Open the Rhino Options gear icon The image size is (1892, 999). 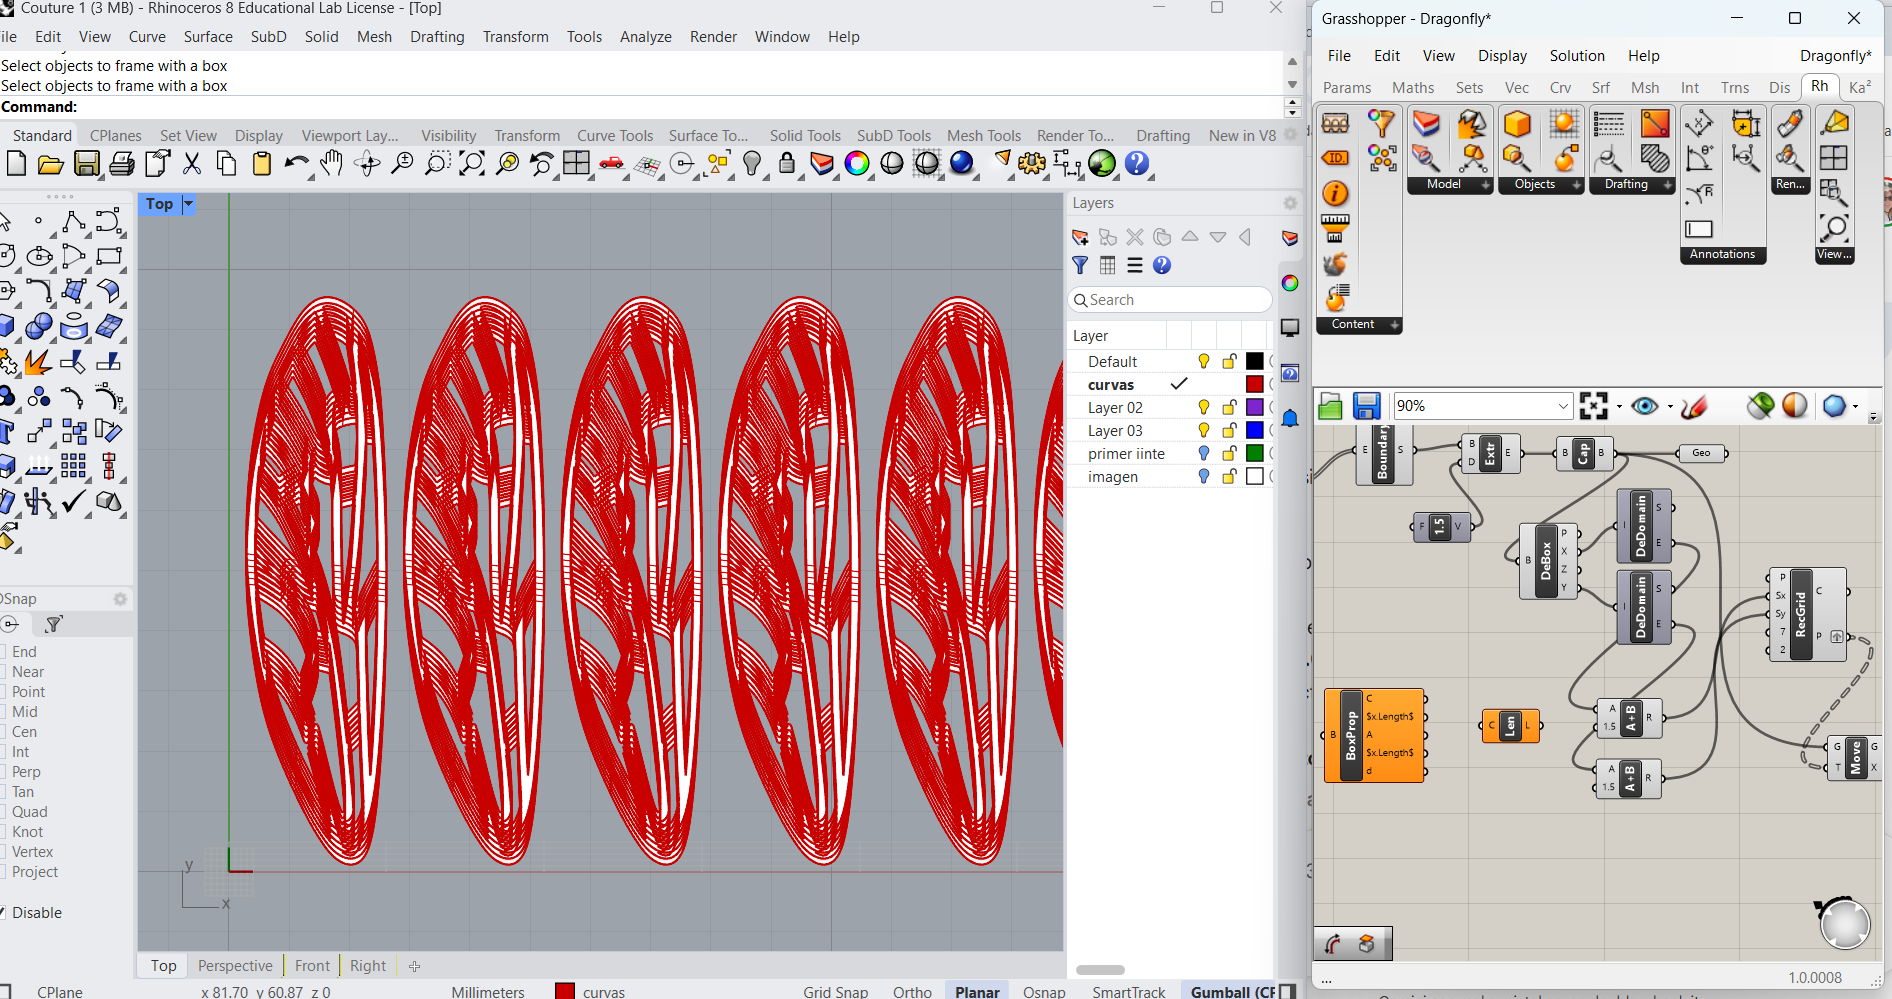(1032, 164)
